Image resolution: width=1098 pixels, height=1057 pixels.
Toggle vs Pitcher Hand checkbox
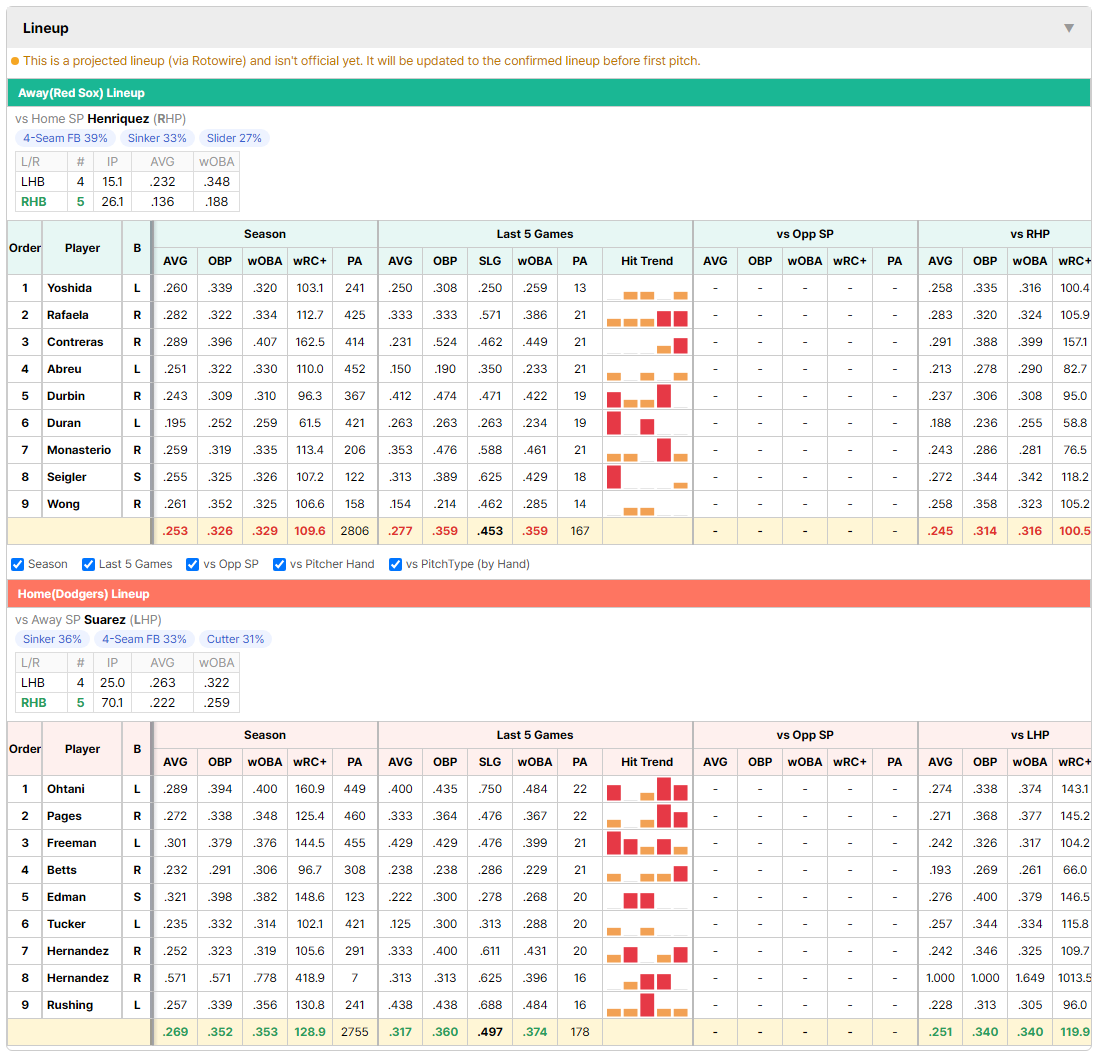[x=279, y=565]
